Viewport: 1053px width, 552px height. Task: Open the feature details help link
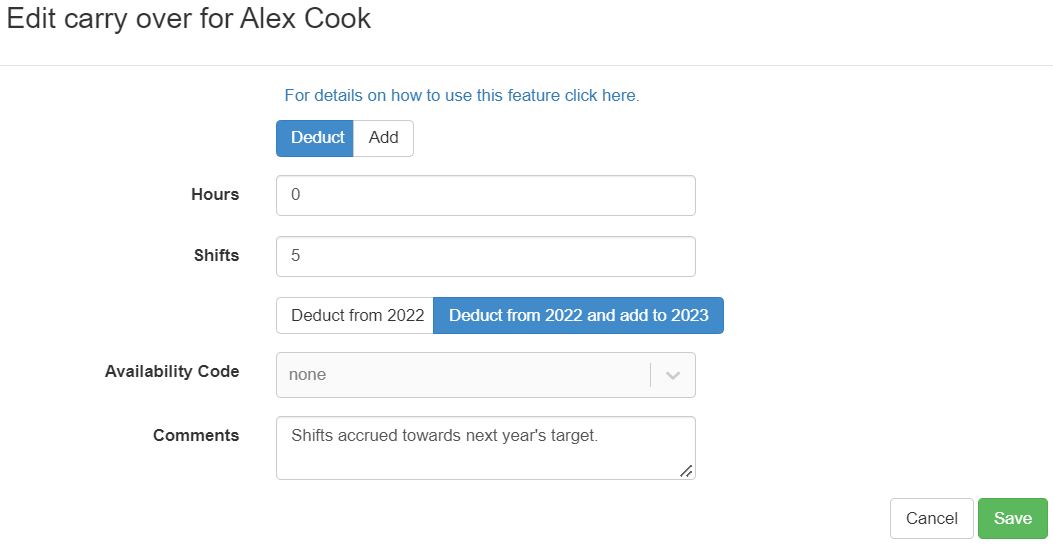coord(461,96)
